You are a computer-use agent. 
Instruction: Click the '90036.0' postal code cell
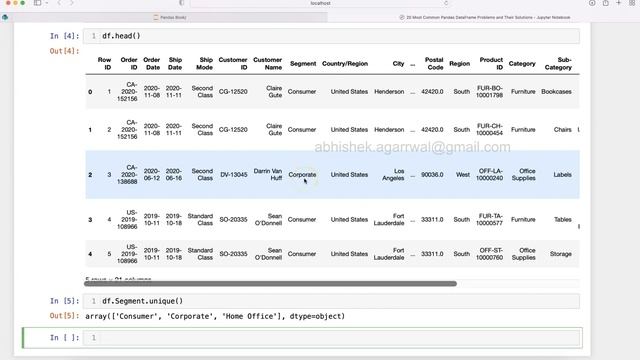[432, 175]
